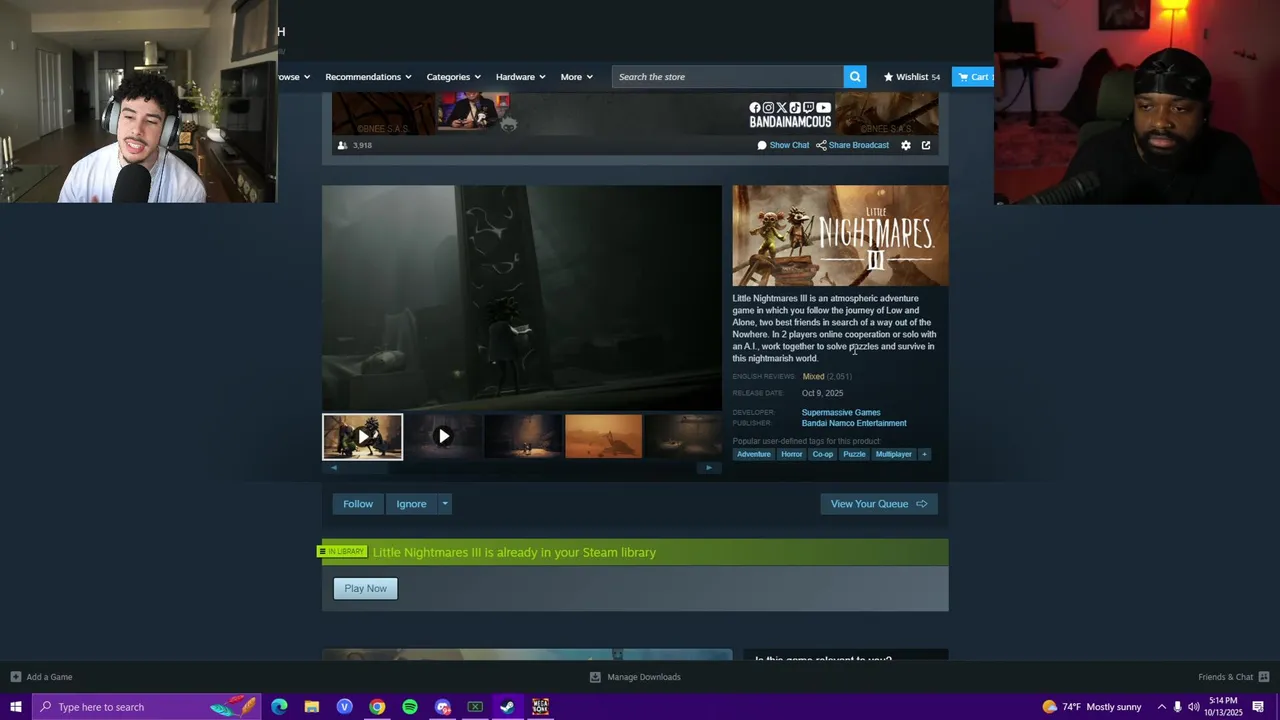This screenshot has width=1280, height=720.
Task: Select the third dark screenshot thumbnail
Action: click(x=523, y=437)
